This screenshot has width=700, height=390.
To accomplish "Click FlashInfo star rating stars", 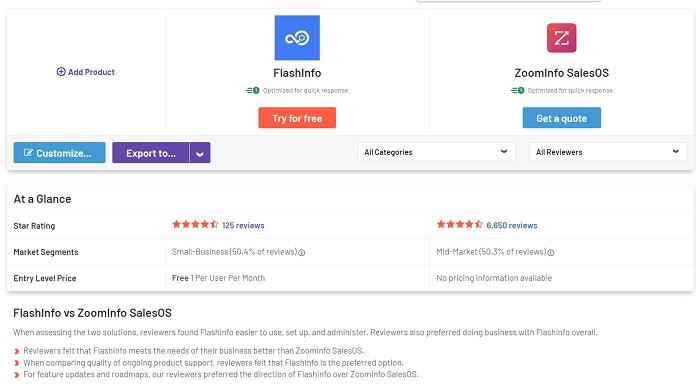I will point(195,224).
